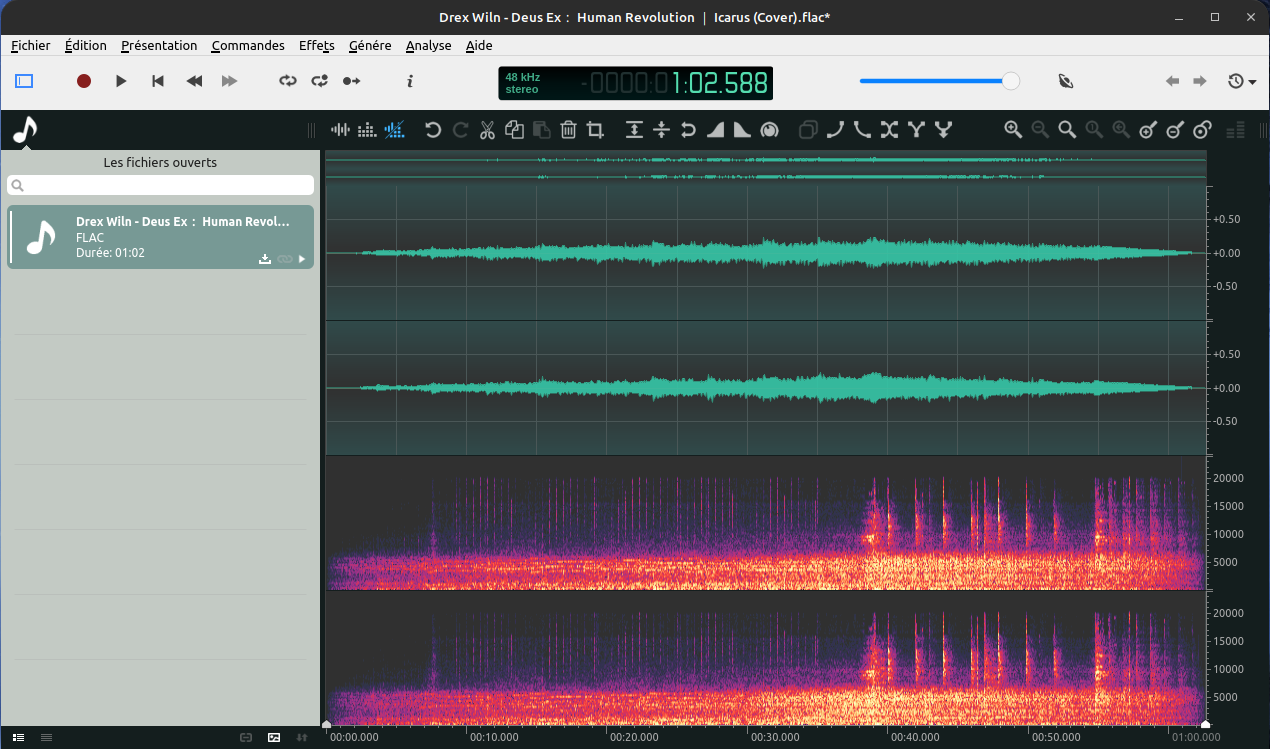Start recording with the red record button
Screen dimensions: 1270x749
(x=84, y=81)
